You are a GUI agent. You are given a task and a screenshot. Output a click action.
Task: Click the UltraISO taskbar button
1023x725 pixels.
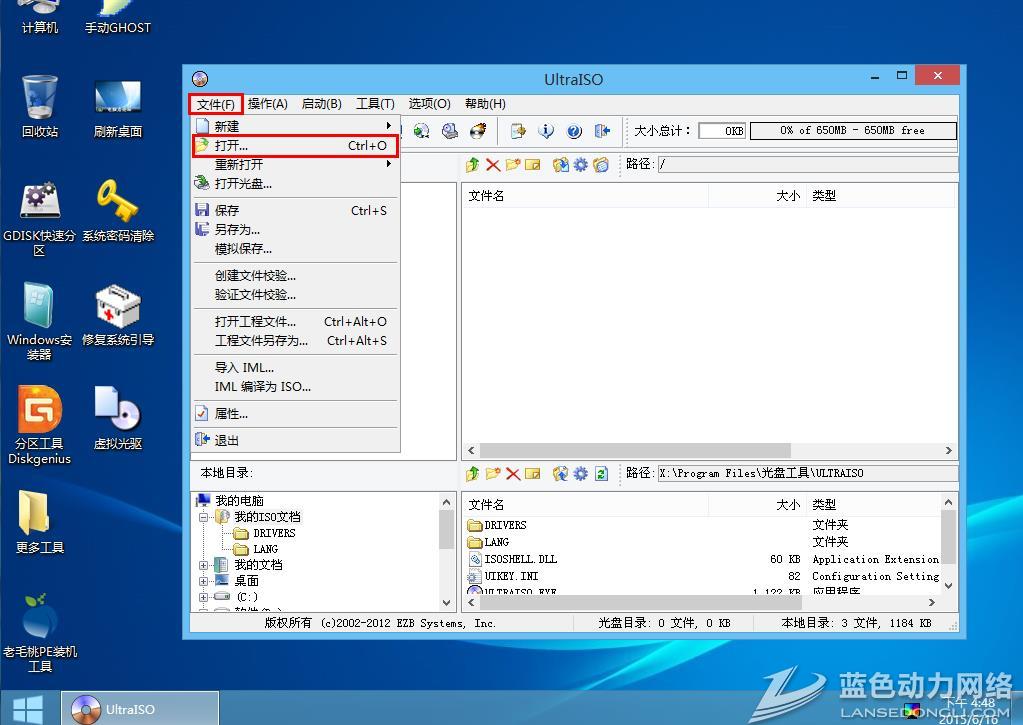tap(140, 709)
